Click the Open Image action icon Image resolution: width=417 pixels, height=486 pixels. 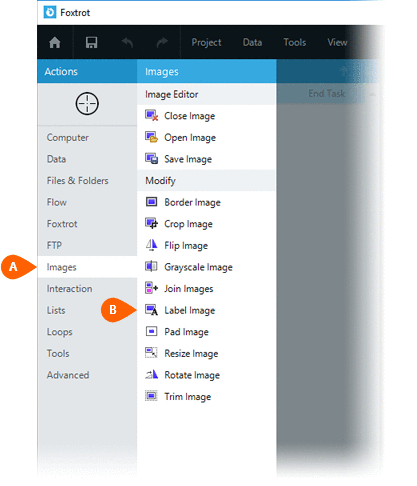(152, 137)
